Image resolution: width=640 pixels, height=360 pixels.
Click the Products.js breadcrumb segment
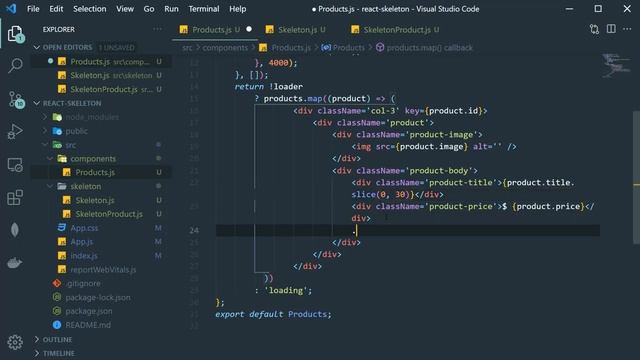[x=291, y=48]
